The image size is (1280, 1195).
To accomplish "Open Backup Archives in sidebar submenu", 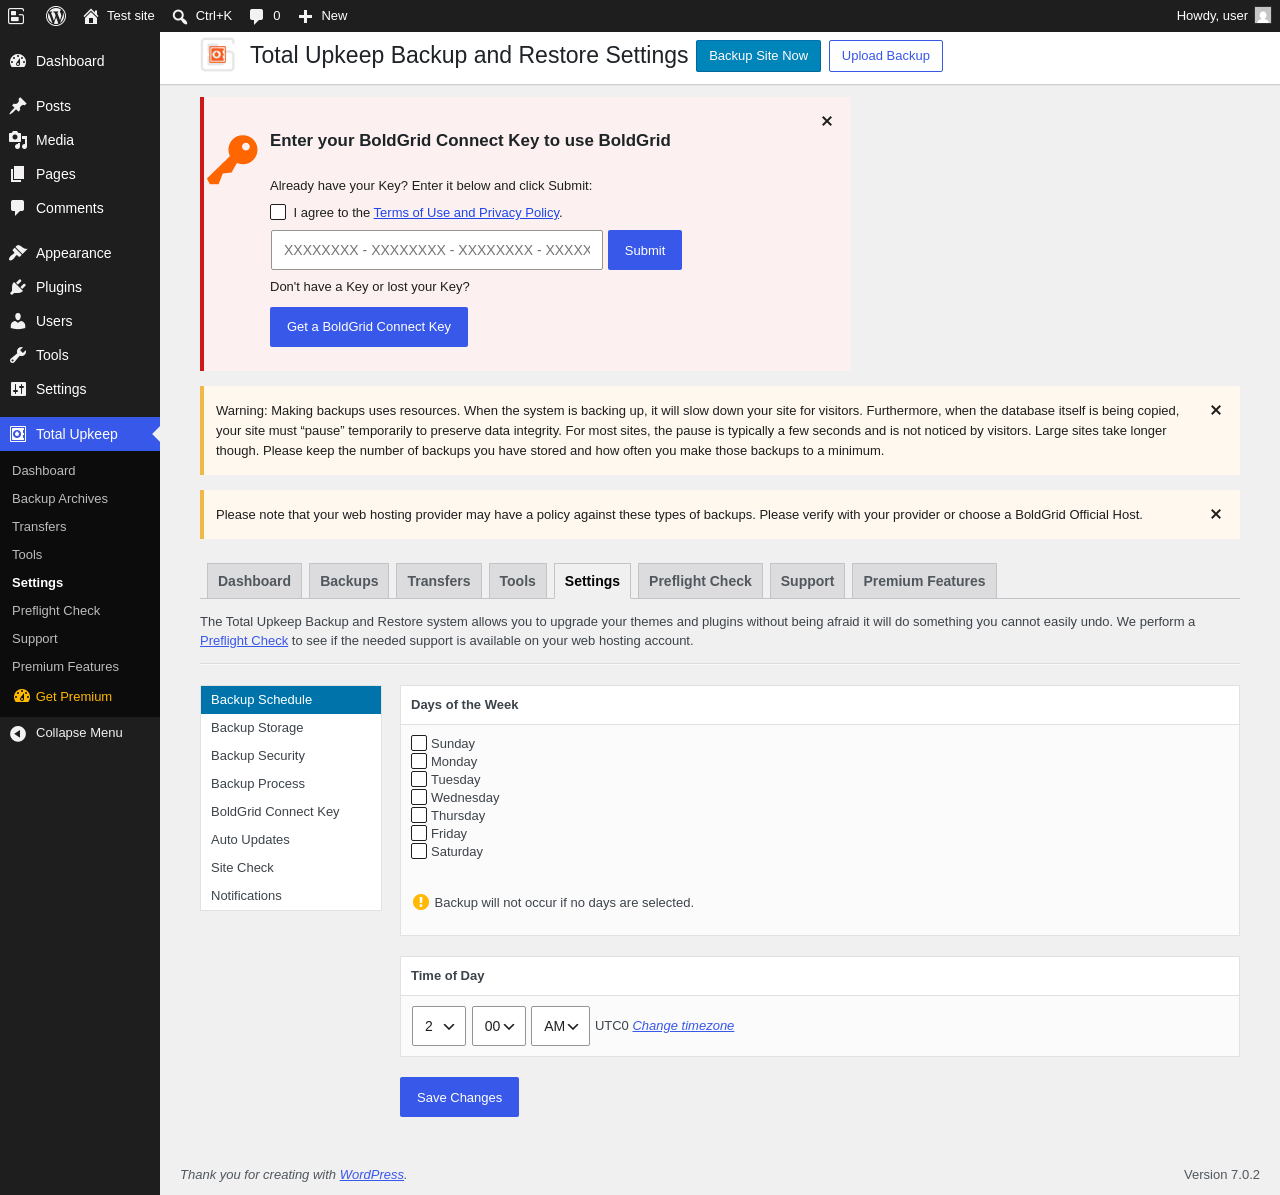I will click(x=60, y=499).
